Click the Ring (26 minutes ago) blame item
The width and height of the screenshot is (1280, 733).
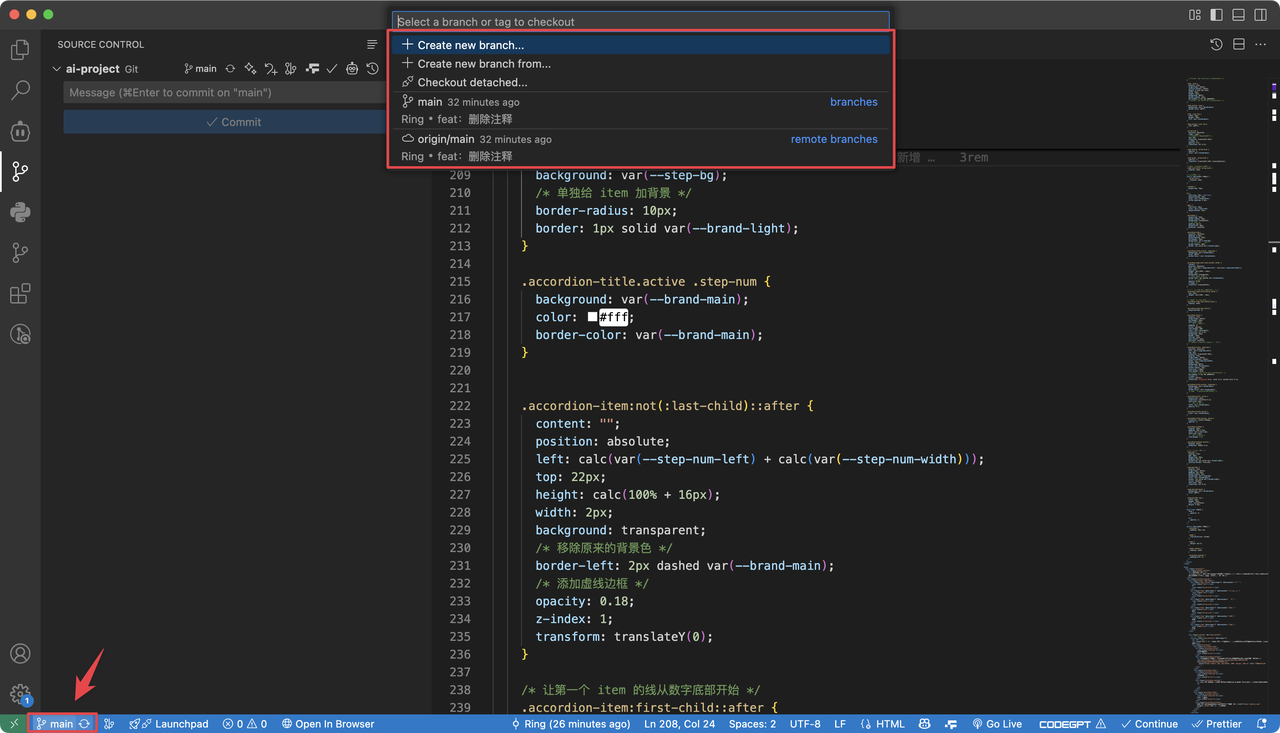[x=572, y=724]
